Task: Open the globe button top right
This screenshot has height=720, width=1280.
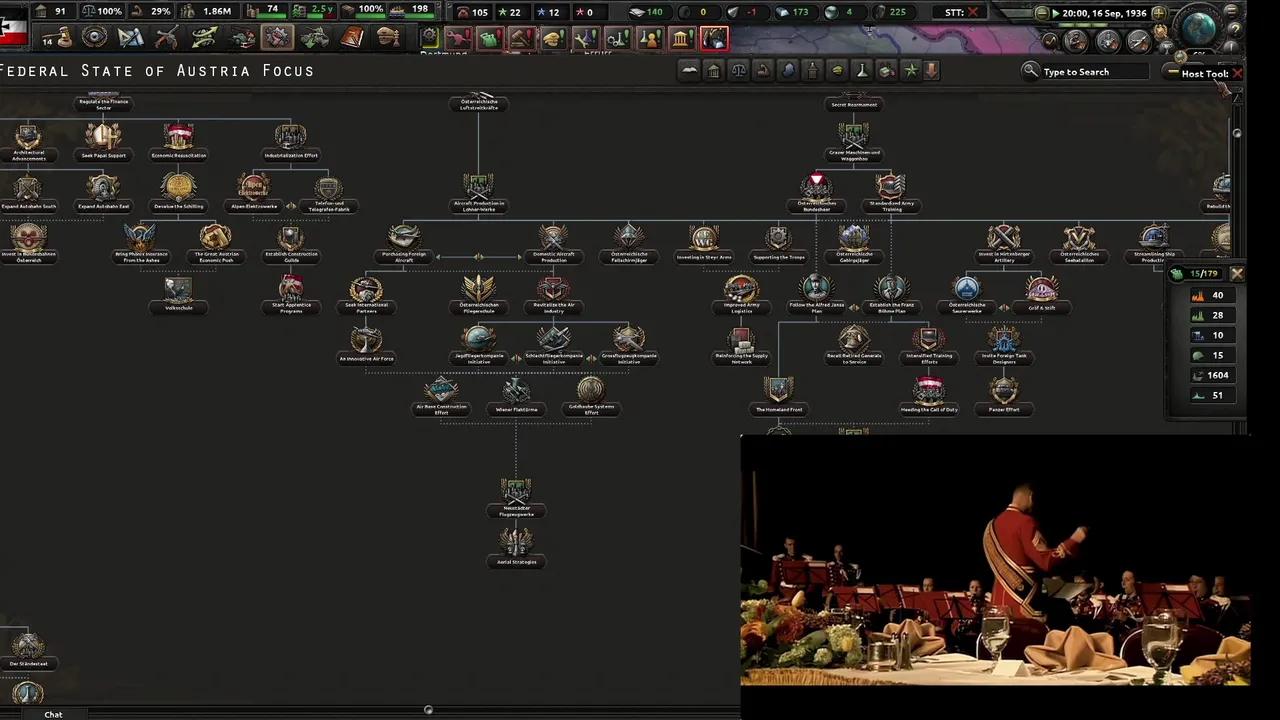Action: pyautogui.click(x=1199, y=28)
